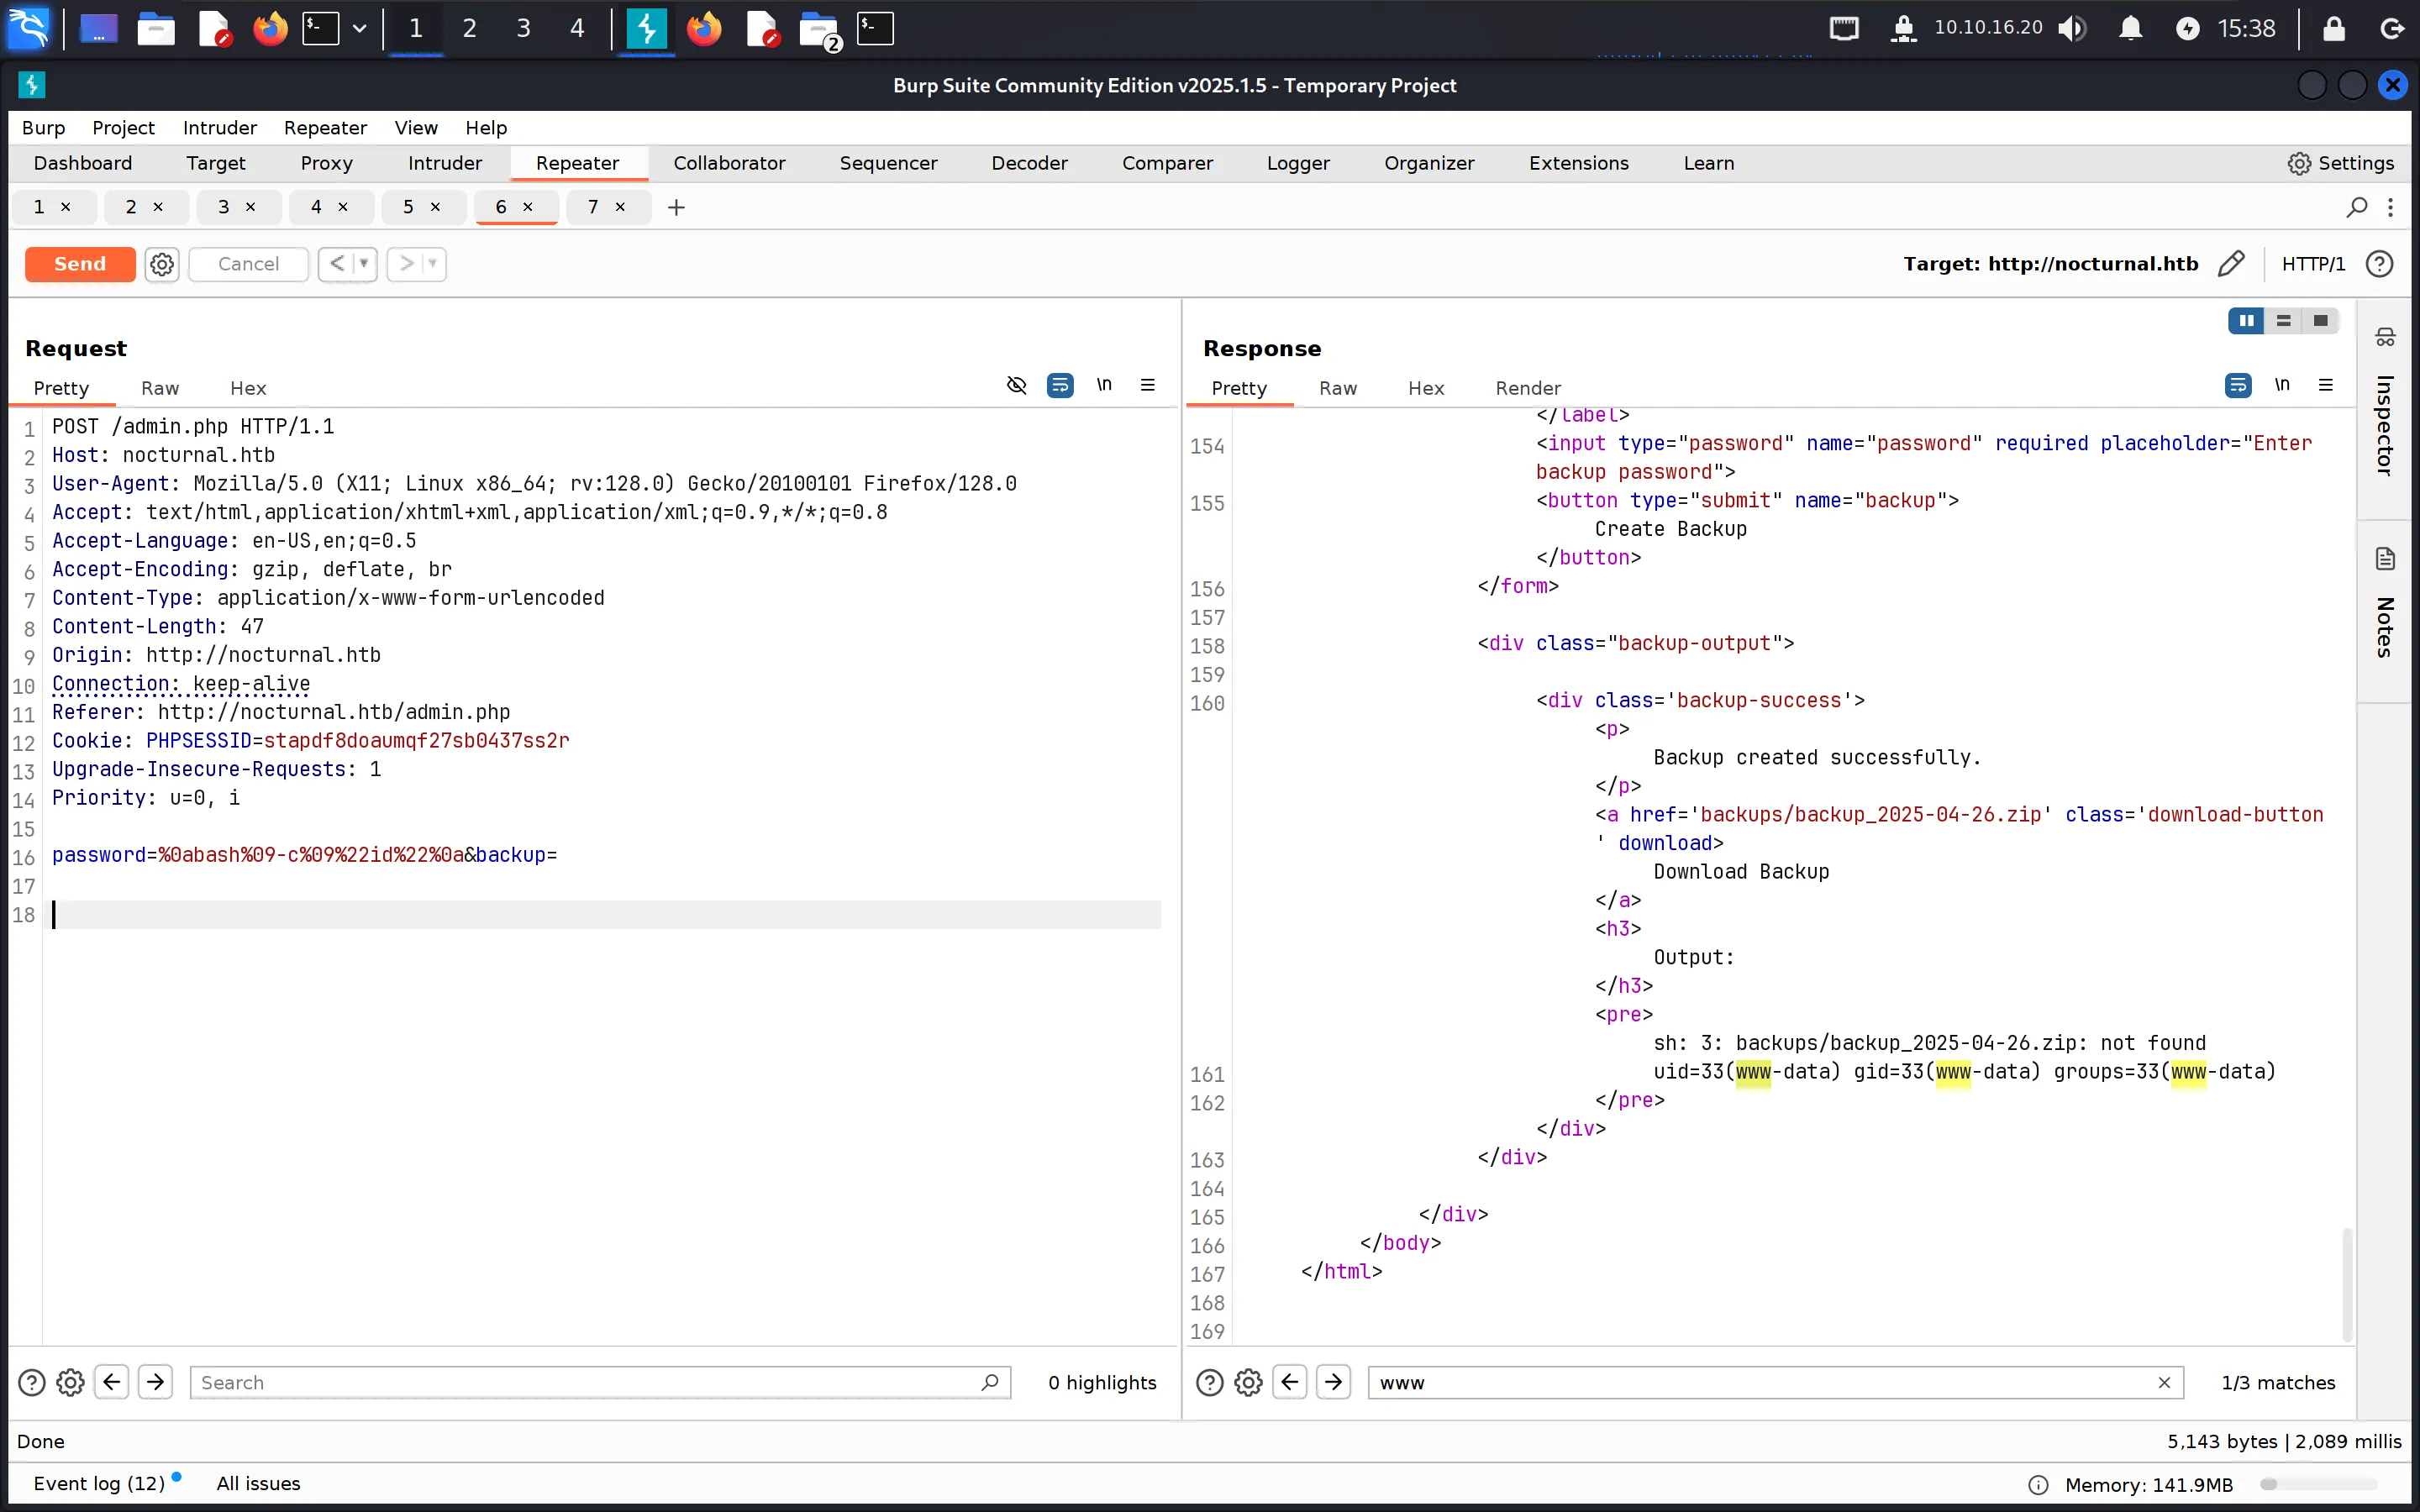Open the Event log
This screenshot has width=2420, height=1512.
coord(98,1483)
